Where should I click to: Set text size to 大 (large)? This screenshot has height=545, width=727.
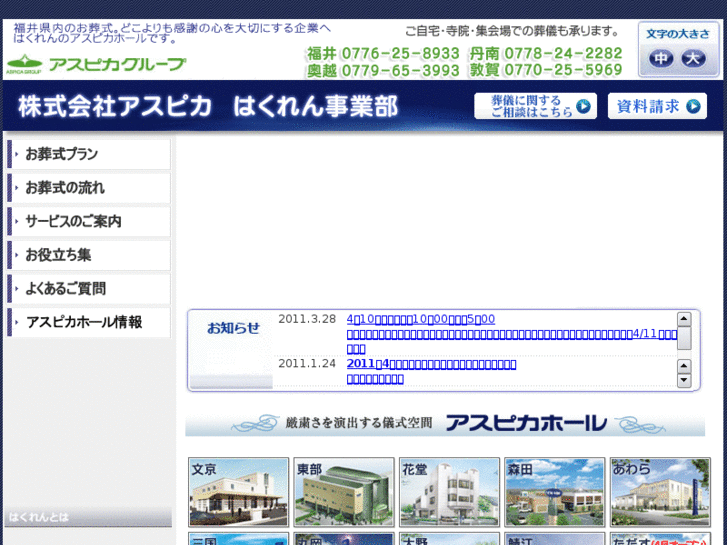click(693, 58)
